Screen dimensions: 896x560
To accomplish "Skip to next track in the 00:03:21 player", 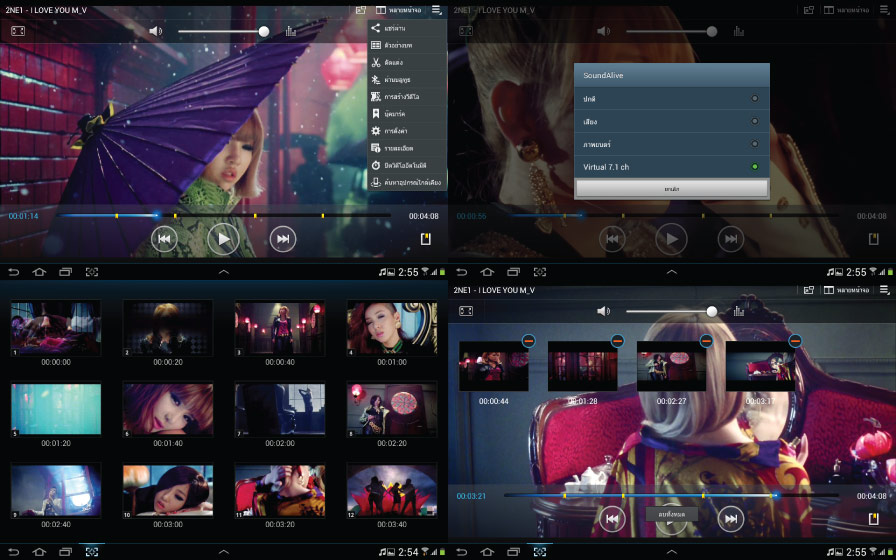I will pyautogui.click(x=731, y=519).
